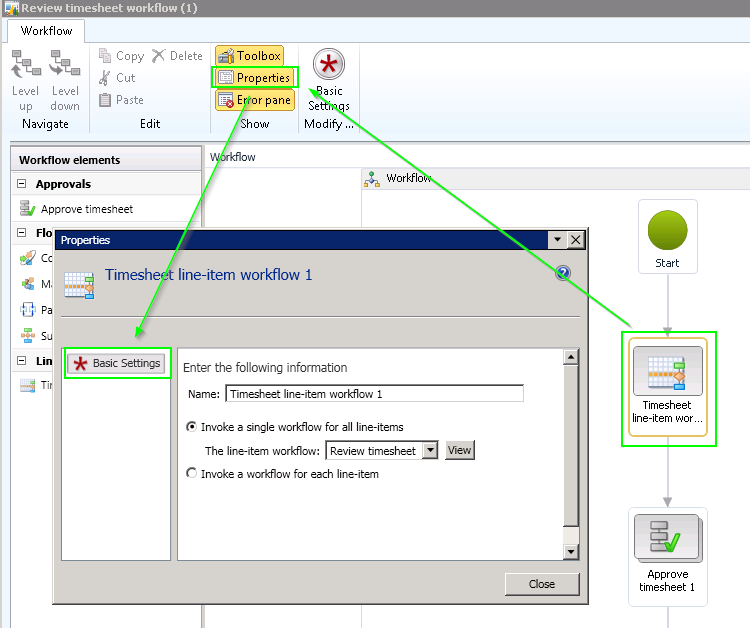Toggle the Toolbox pane button
This screenshot has height=628, width=750.
tap(249, 56)
